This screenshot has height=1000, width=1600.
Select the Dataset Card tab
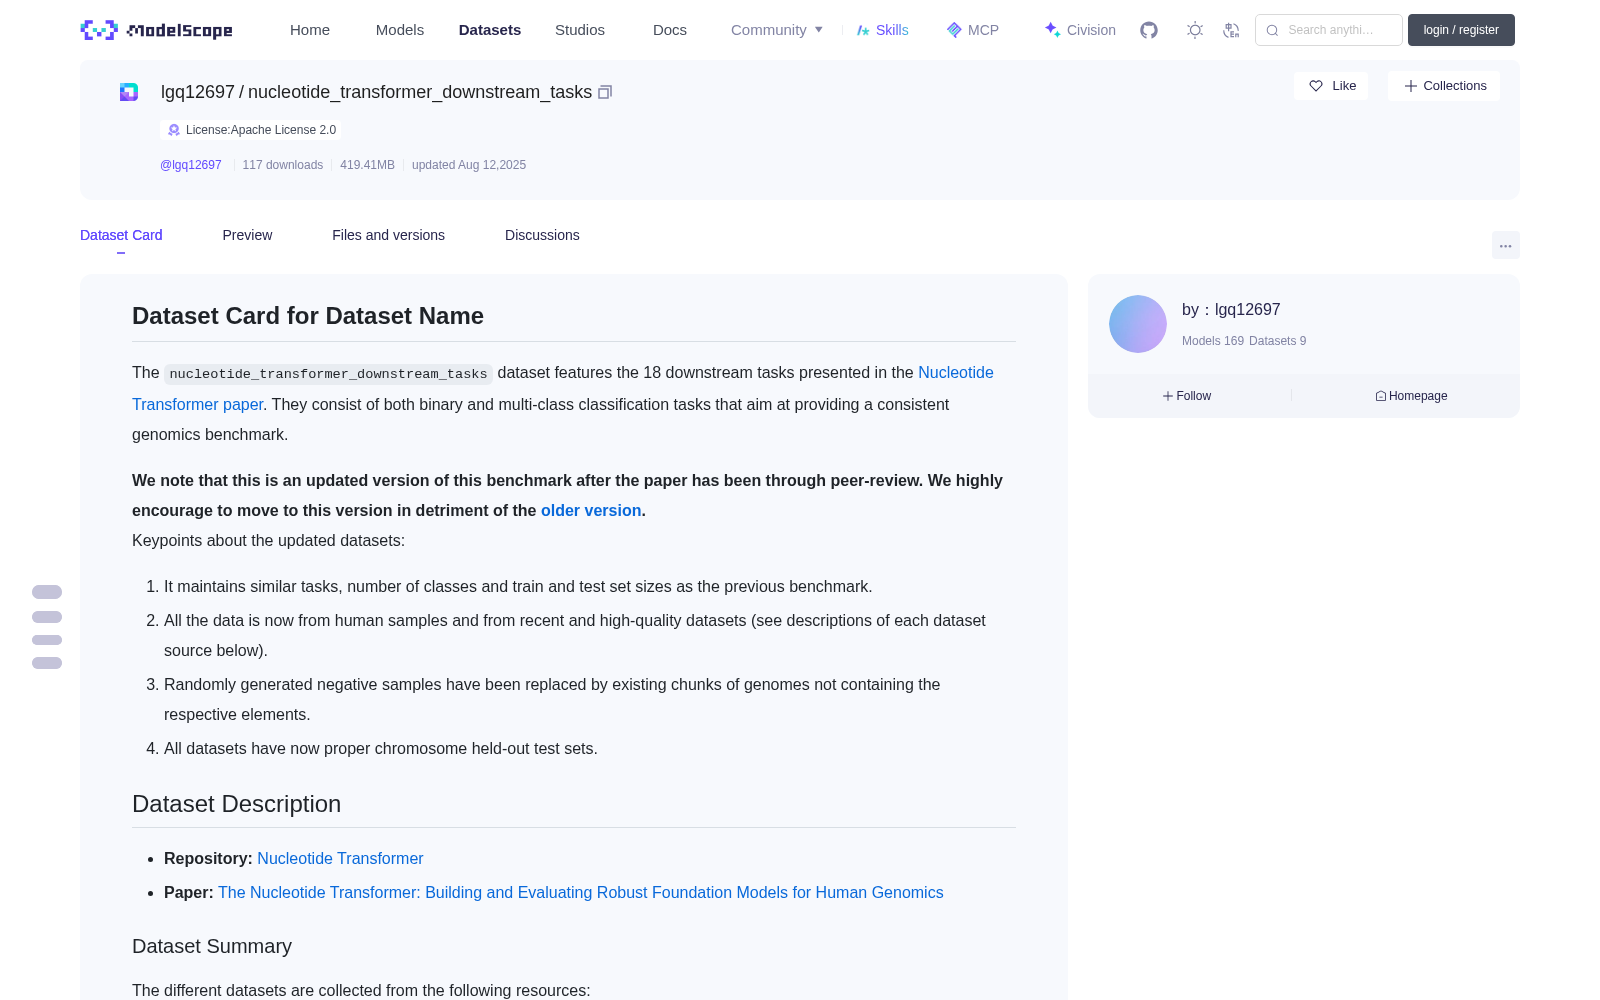point(121,235)
